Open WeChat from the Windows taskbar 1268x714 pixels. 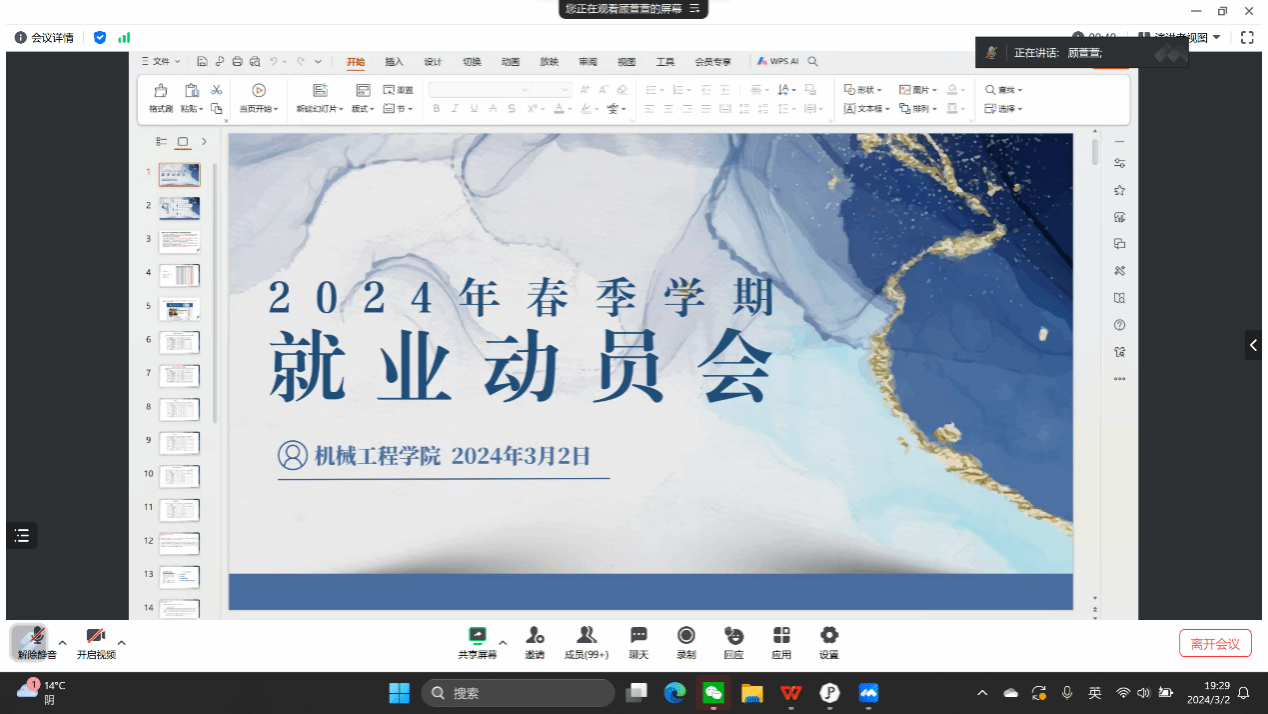click(x=713, y=692)
